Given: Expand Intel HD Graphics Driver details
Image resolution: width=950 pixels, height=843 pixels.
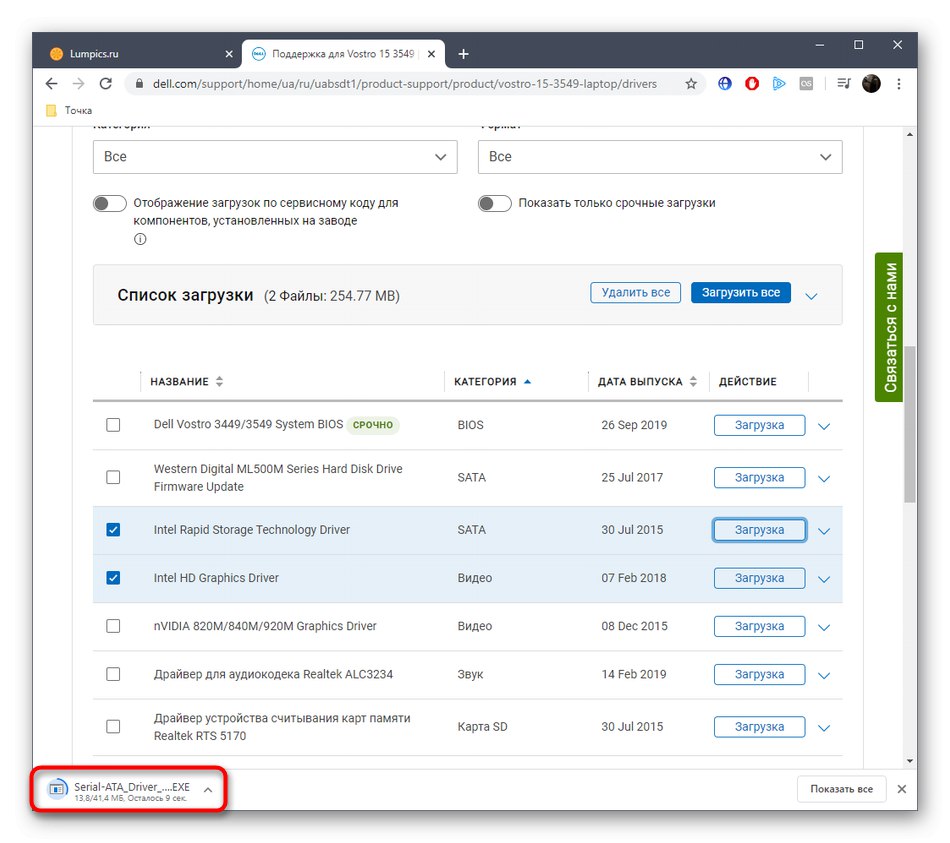Looking at the screenshot, I should tap(824, 579).
